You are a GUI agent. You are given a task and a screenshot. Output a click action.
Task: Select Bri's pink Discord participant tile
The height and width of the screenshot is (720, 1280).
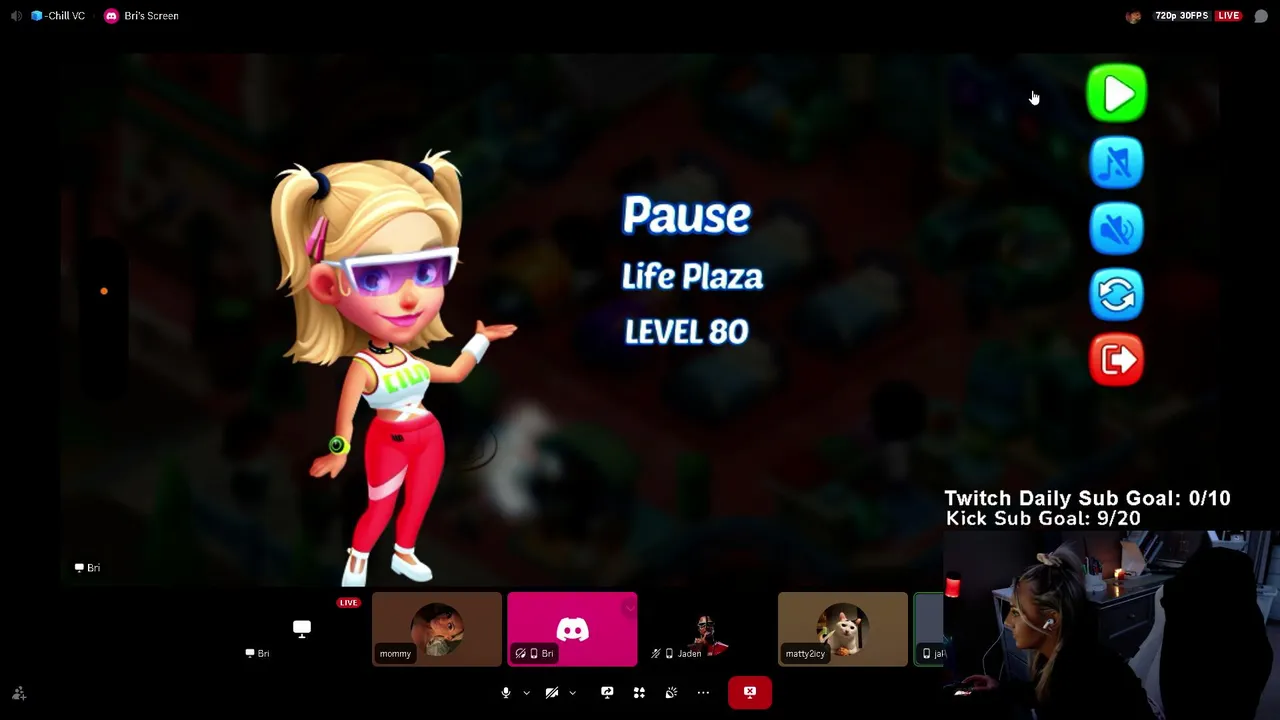572,629
